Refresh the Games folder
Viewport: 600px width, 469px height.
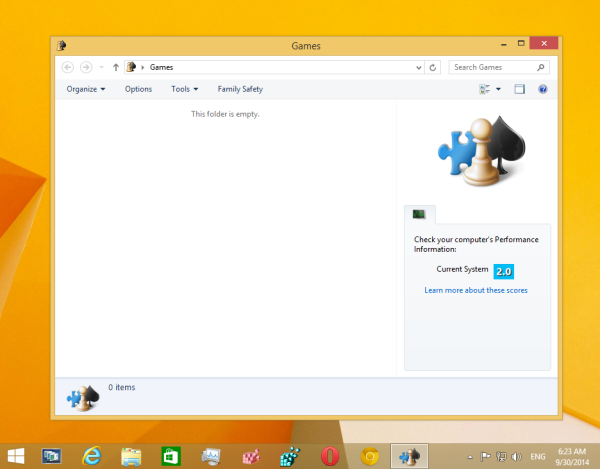point(433,67)
